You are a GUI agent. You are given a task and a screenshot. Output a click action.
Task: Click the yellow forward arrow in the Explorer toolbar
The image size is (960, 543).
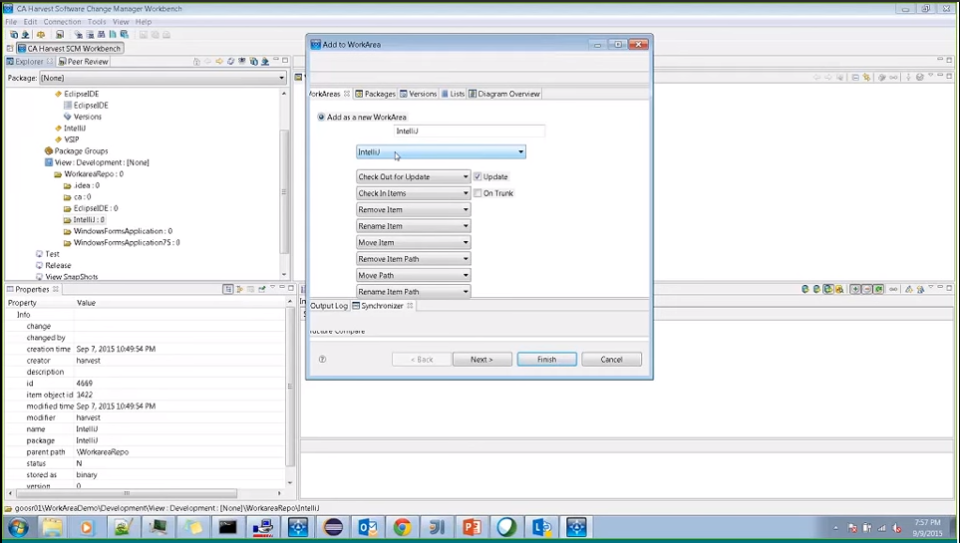coord(219,62)
